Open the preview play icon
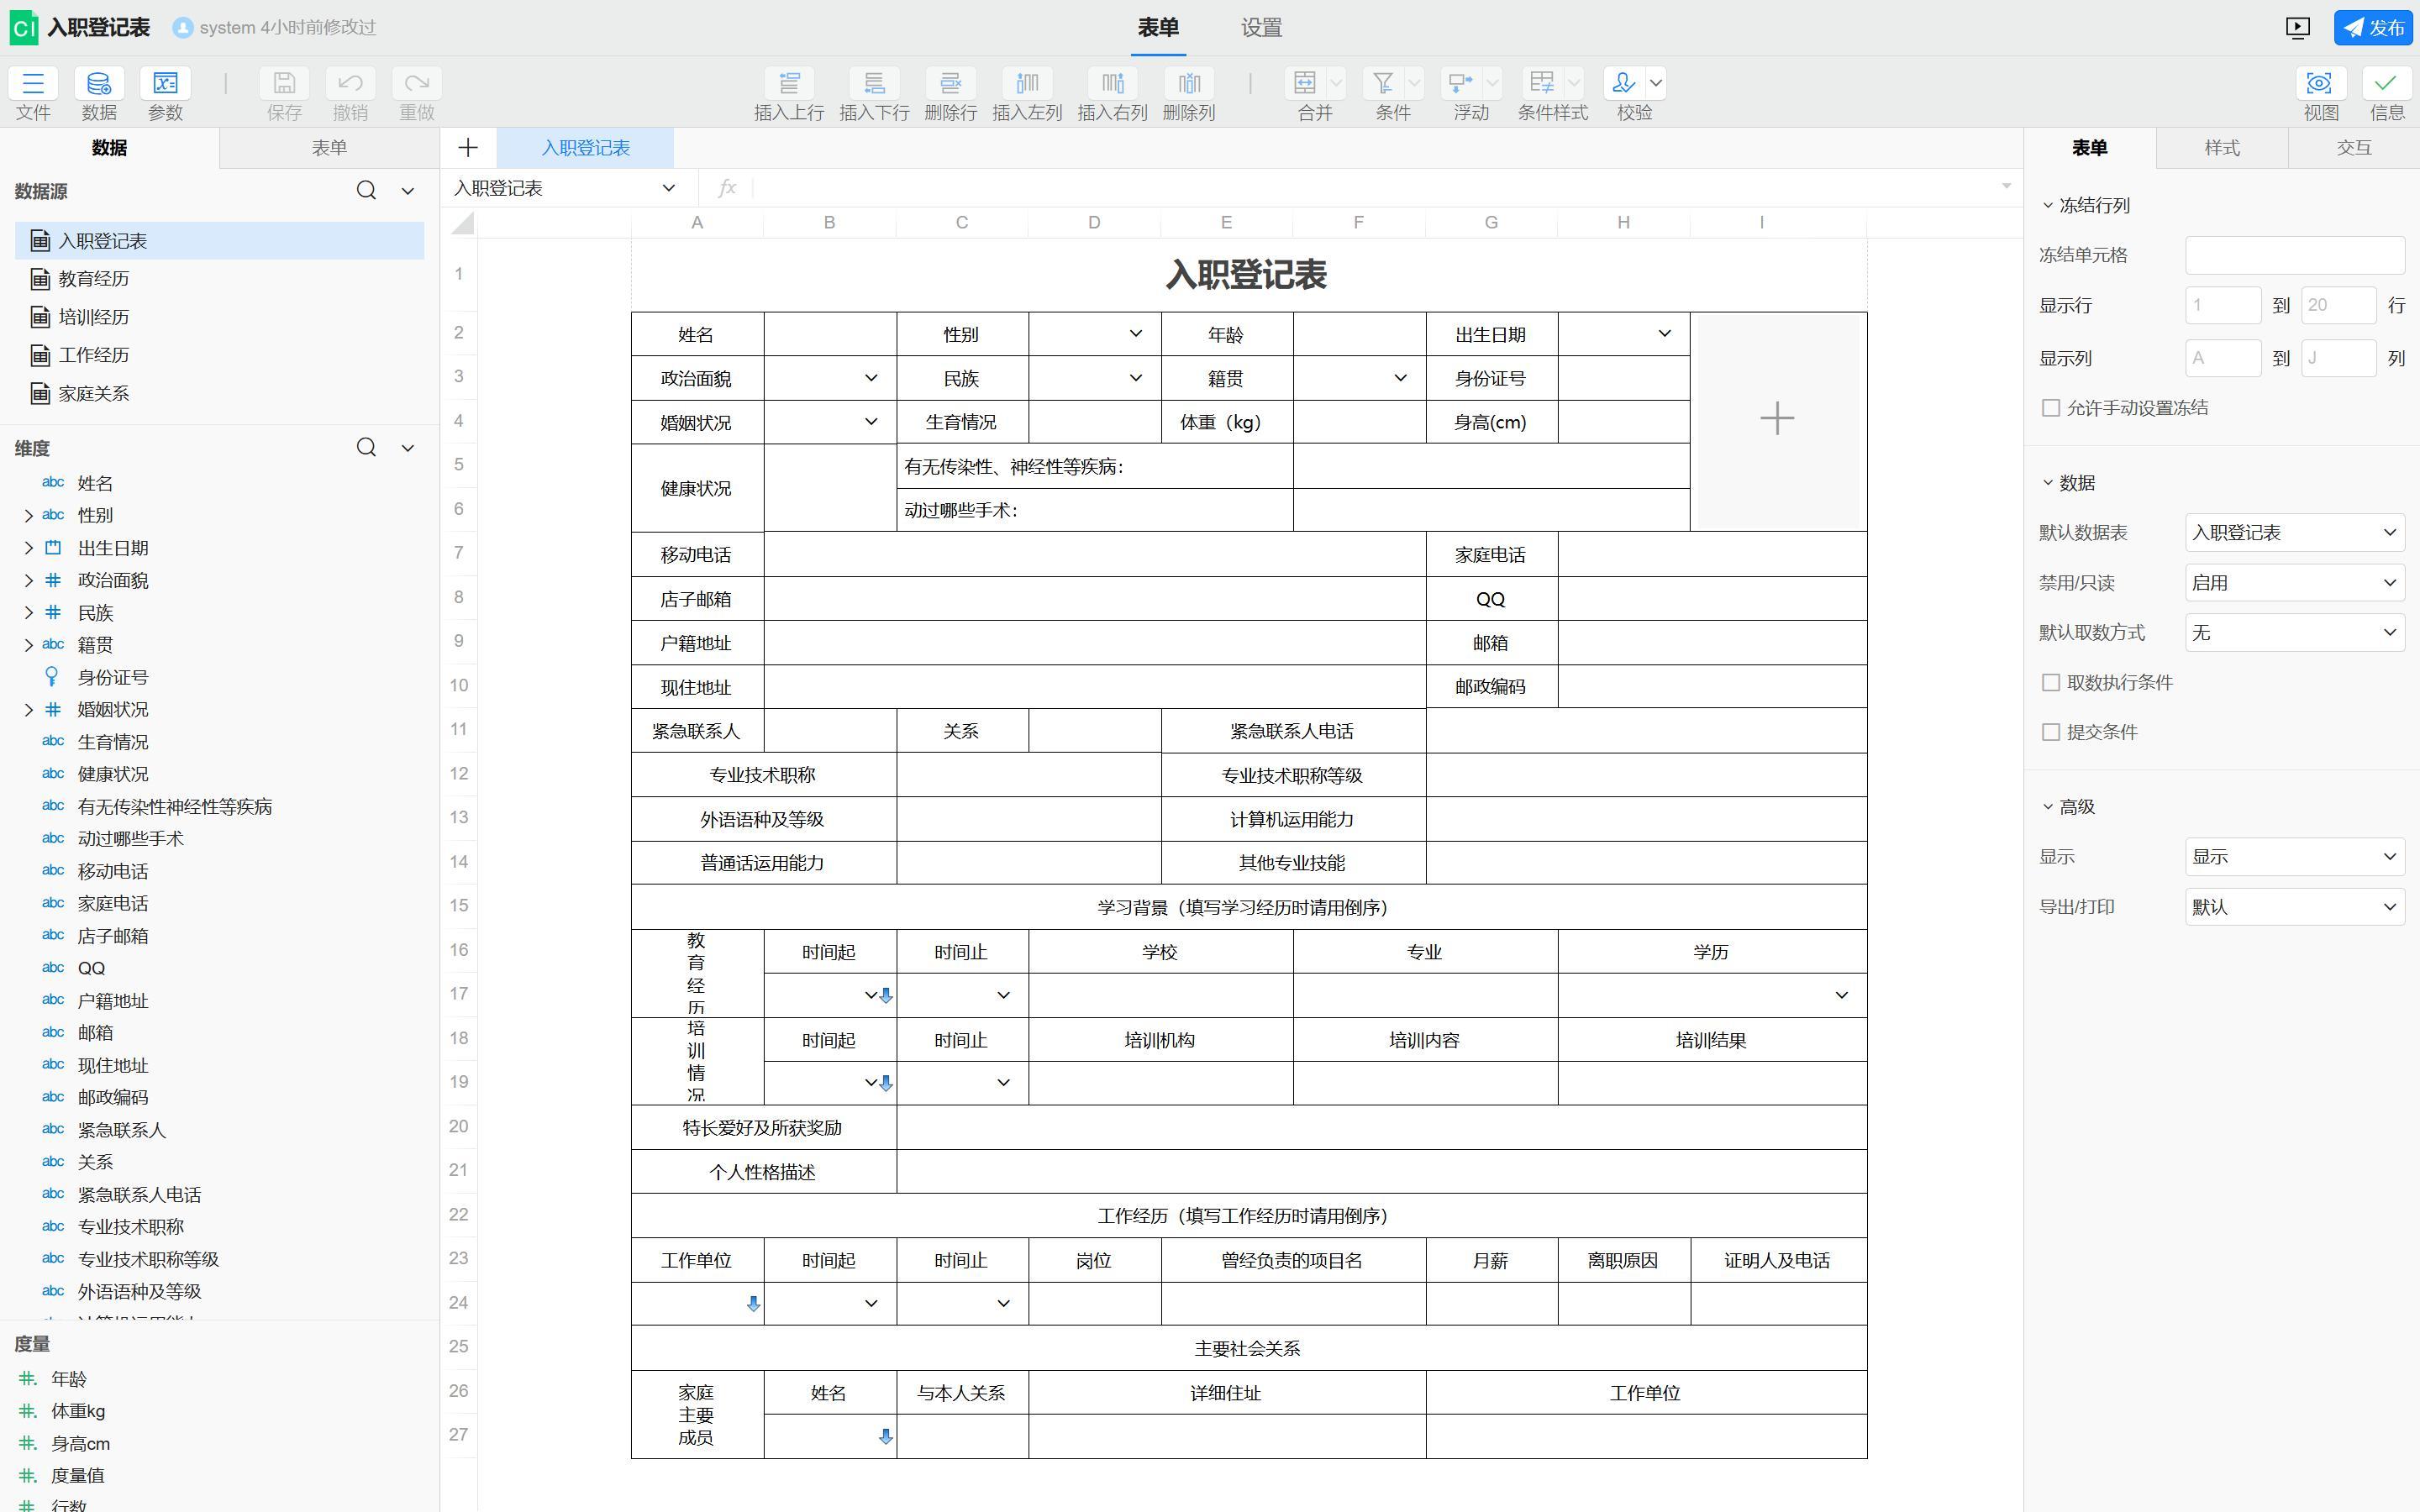2420x1512 pixels. click(x=2297, y=28)
